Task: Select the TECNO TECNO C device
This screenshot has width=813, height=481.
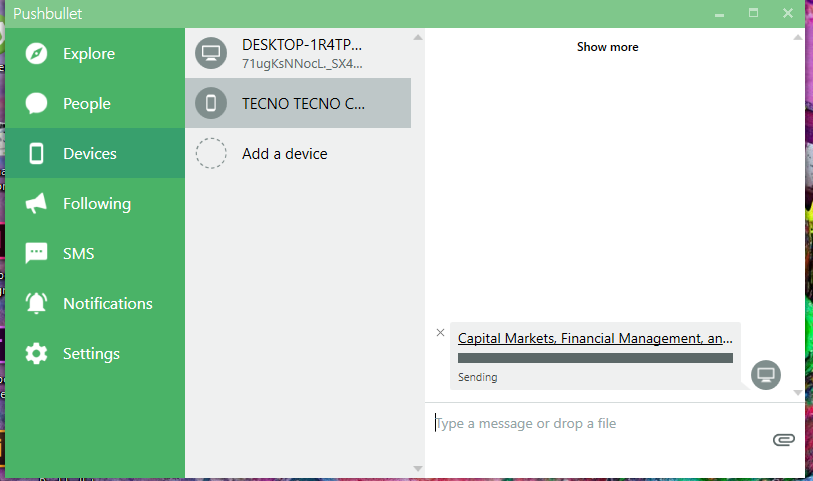Action: [x=298, y=103]
